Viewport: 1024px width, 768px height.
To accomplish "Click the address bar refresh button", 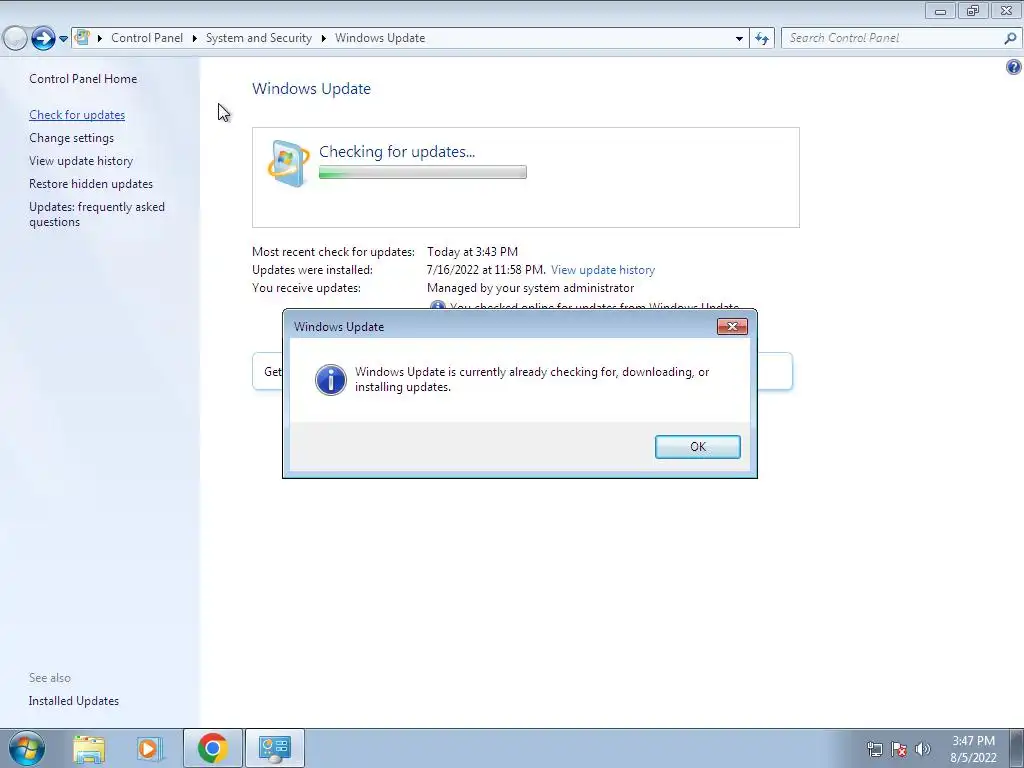I will click(x=761, y=39).
